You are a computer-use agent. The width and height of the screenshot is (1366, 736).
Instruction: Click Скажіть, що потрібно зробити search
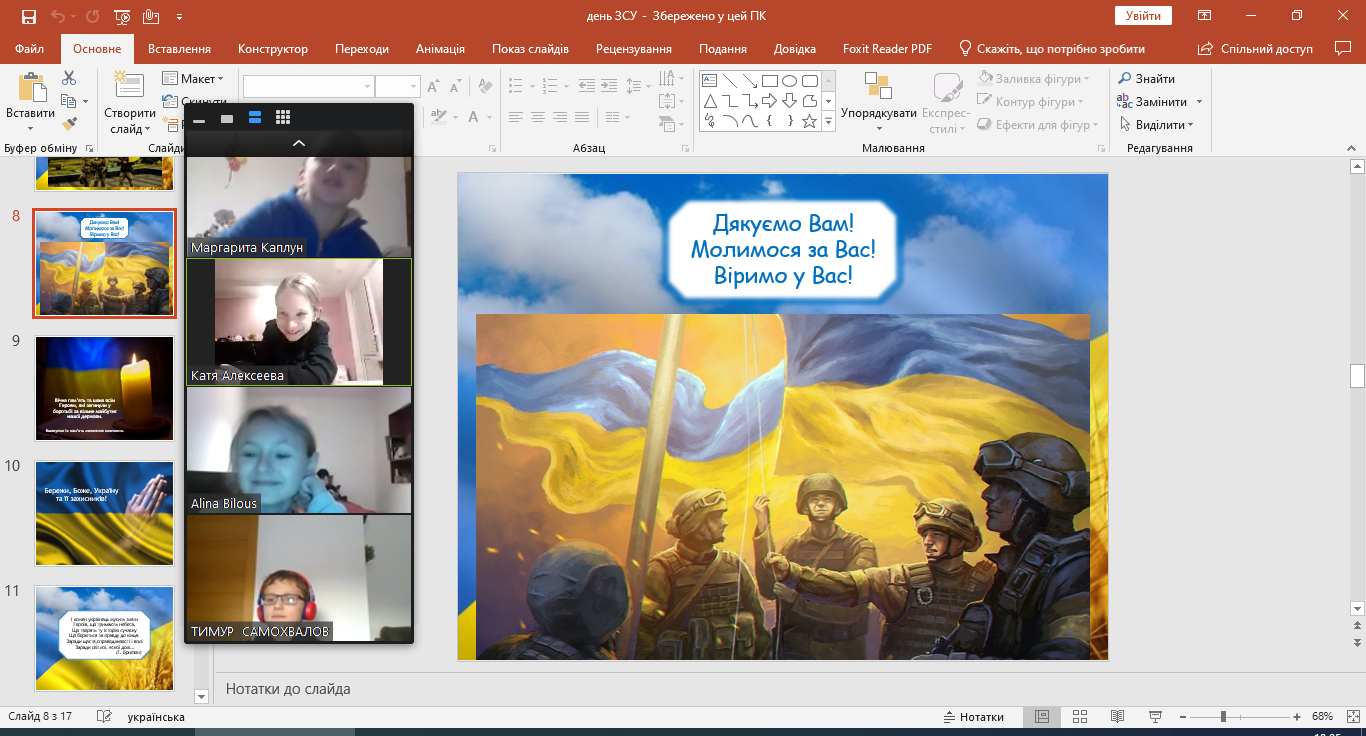pyautogui.click(x=1052, y=49)
